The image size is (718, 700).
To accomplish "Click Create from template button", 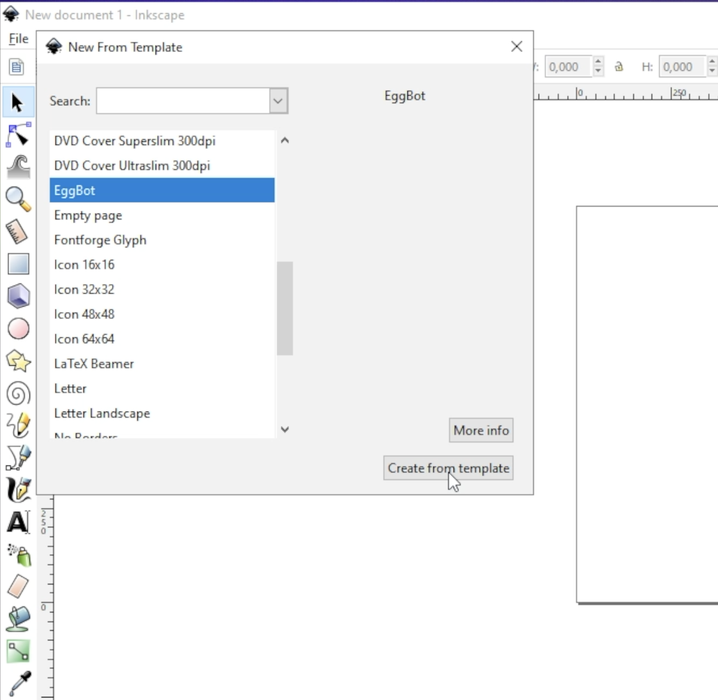I will click(448, 468).
